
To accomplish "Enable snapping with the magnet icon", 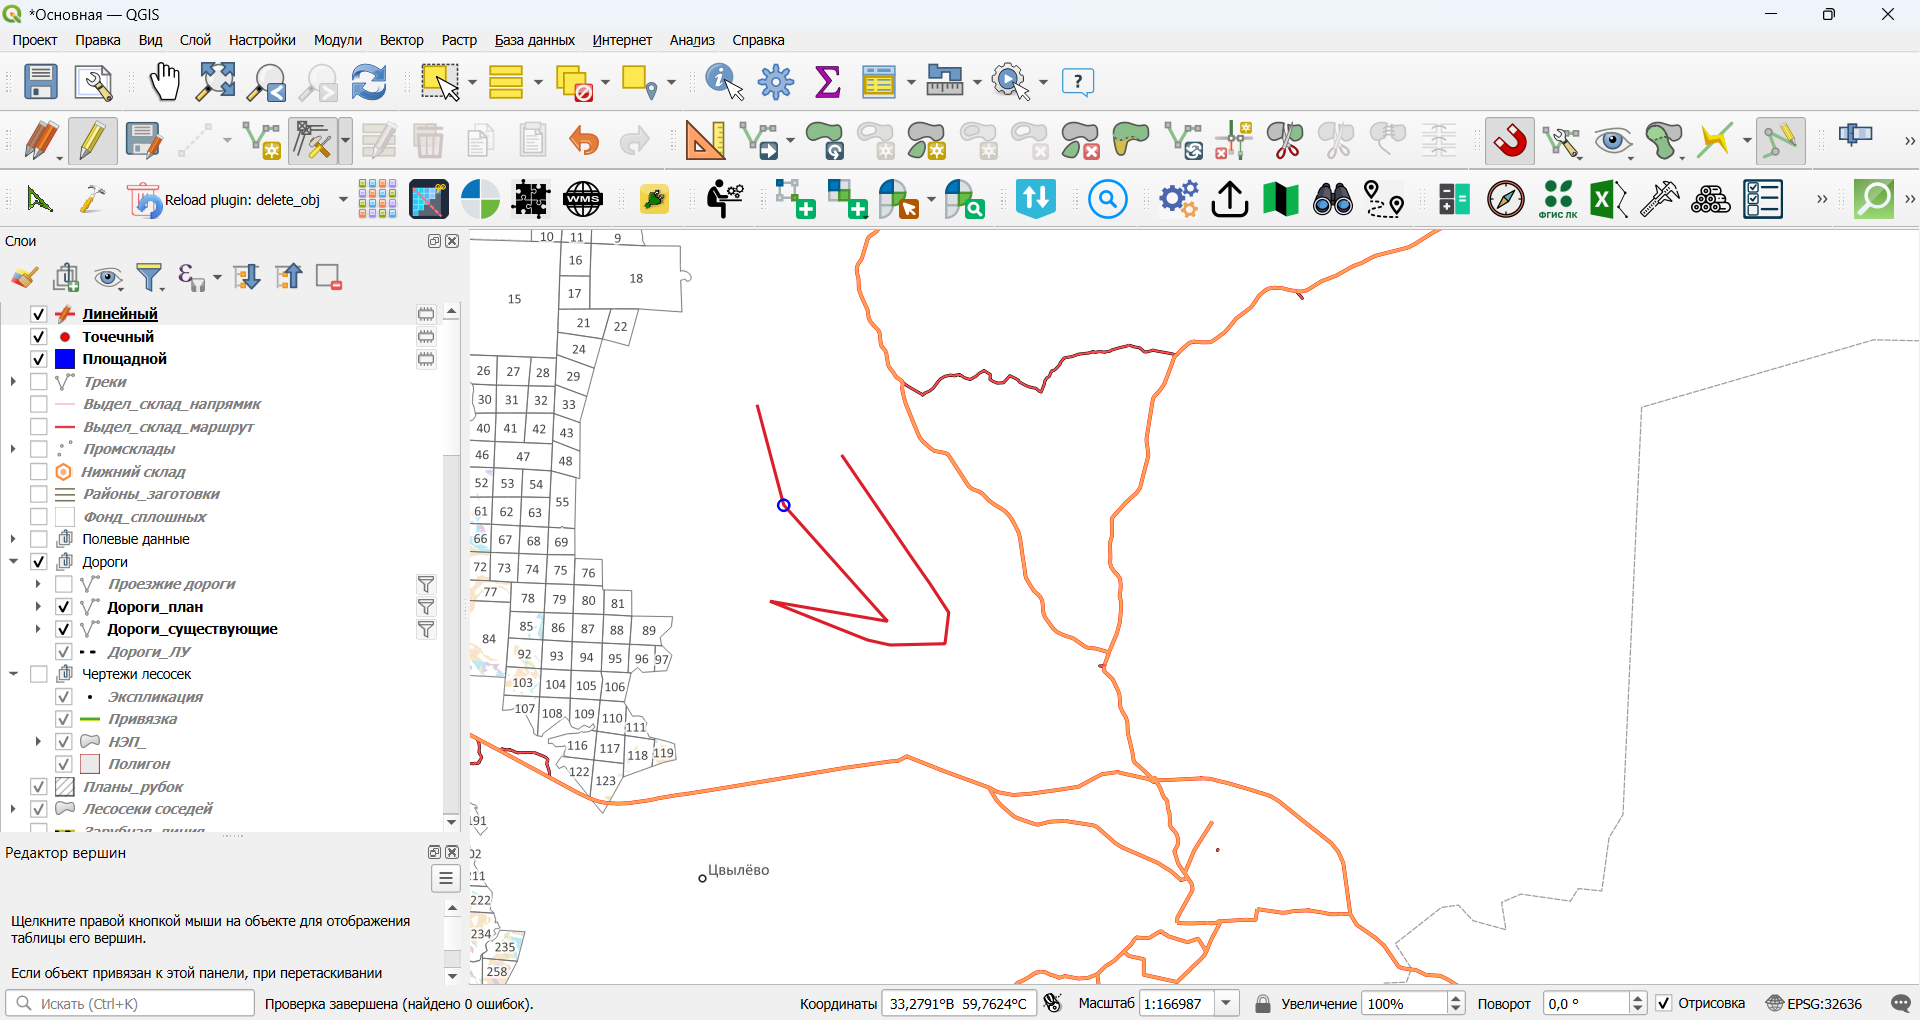I will [1510, 141].
